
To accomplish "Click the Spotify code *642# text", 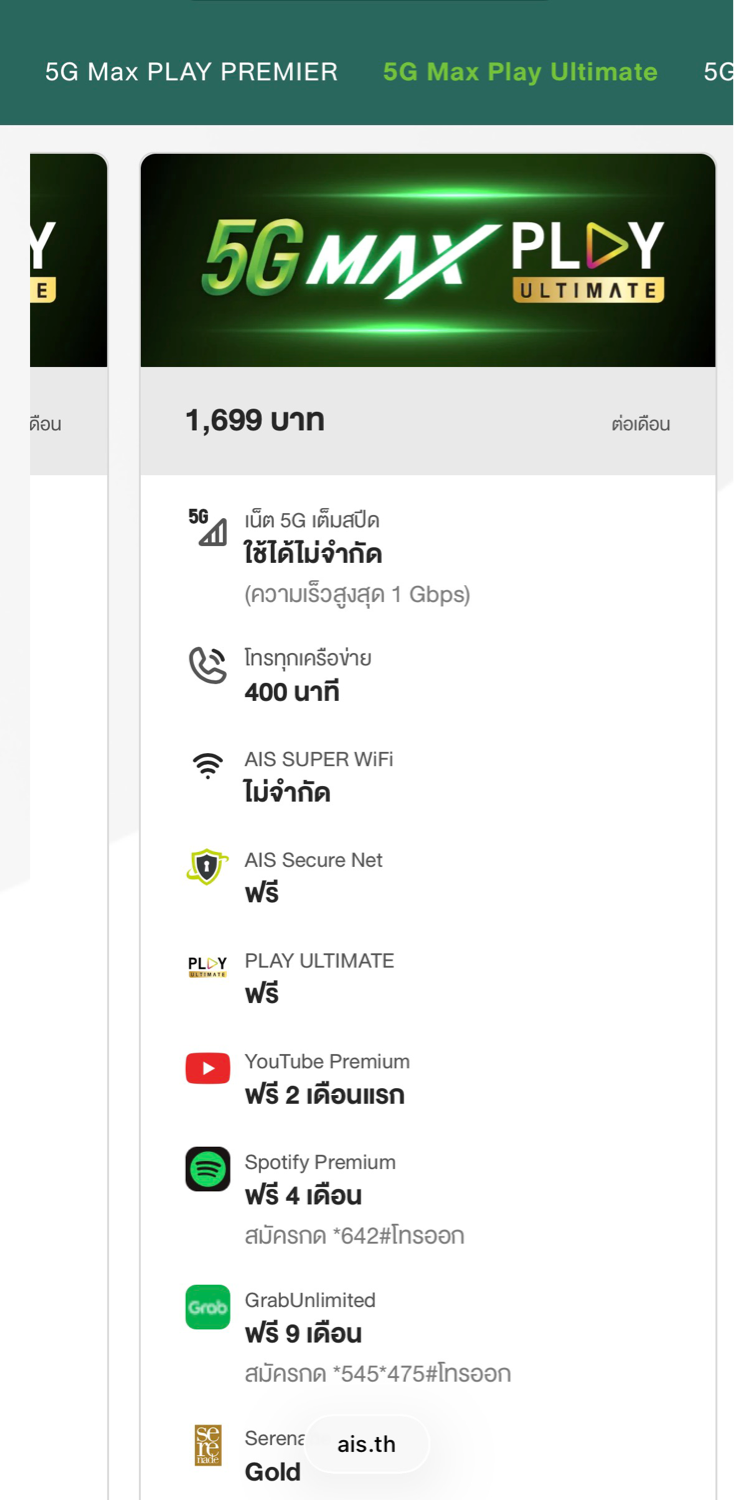I will pos(354,1236).
